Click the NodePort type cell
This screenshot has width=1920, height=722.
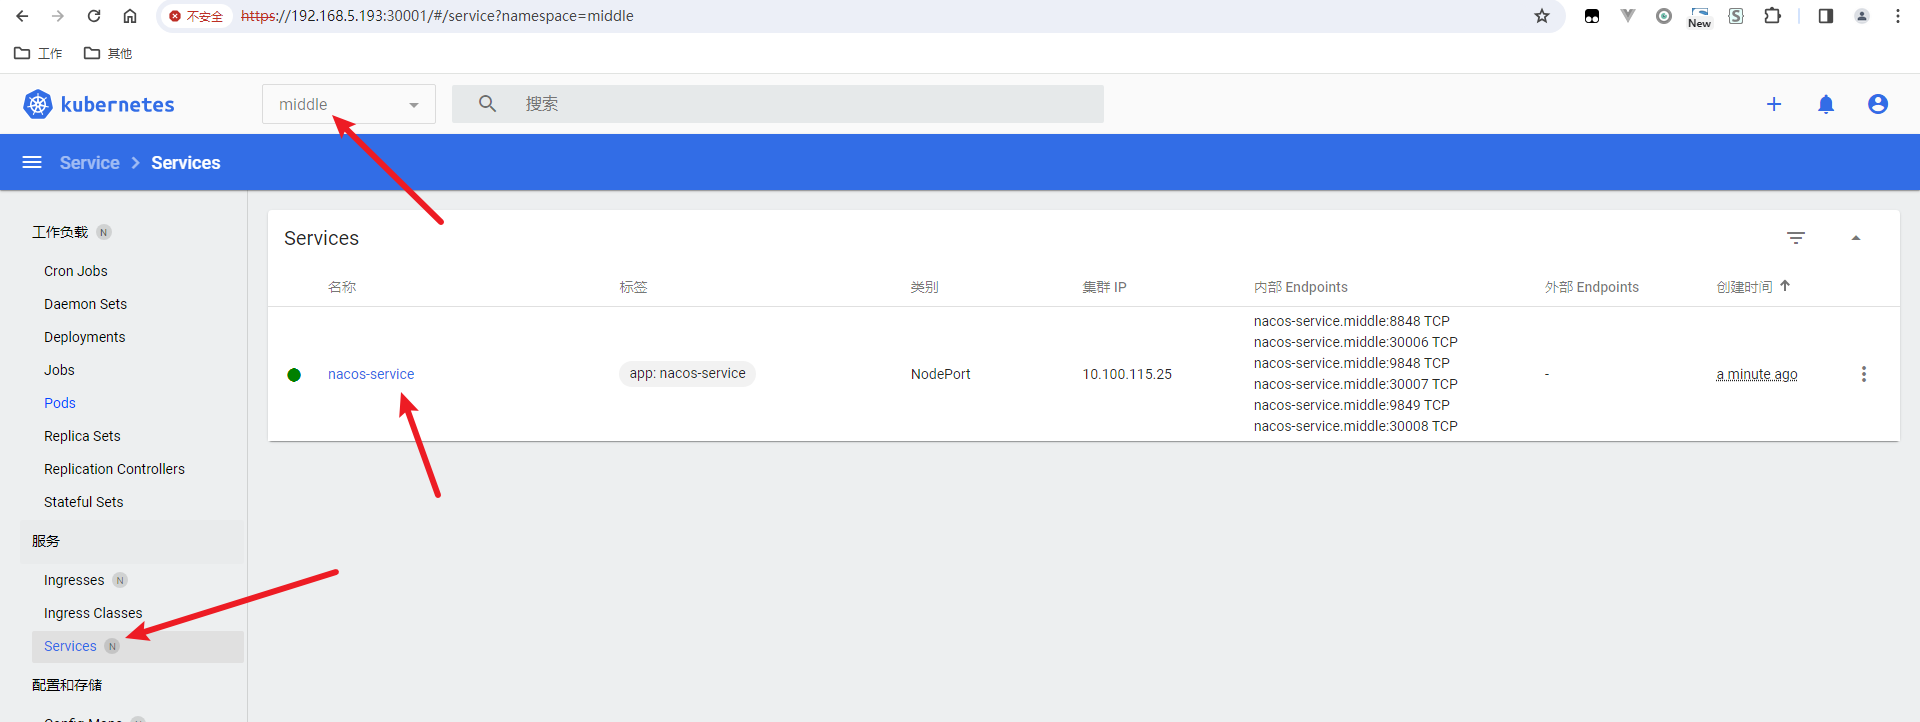[941, 374]
